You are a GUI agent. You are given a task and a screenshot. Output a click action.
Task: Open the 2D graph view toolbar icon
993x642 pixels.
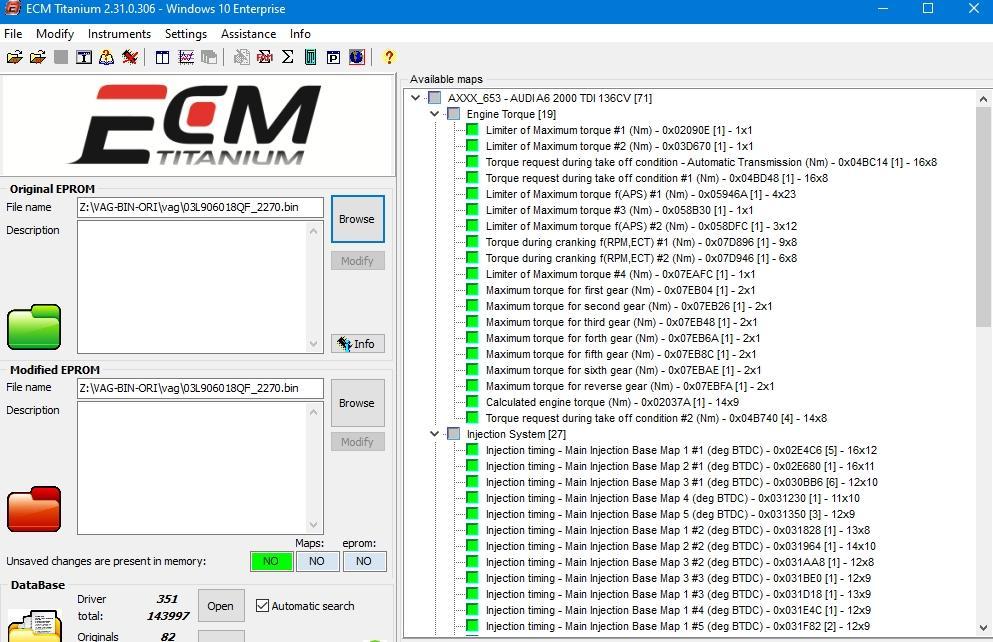click(186, 58)
